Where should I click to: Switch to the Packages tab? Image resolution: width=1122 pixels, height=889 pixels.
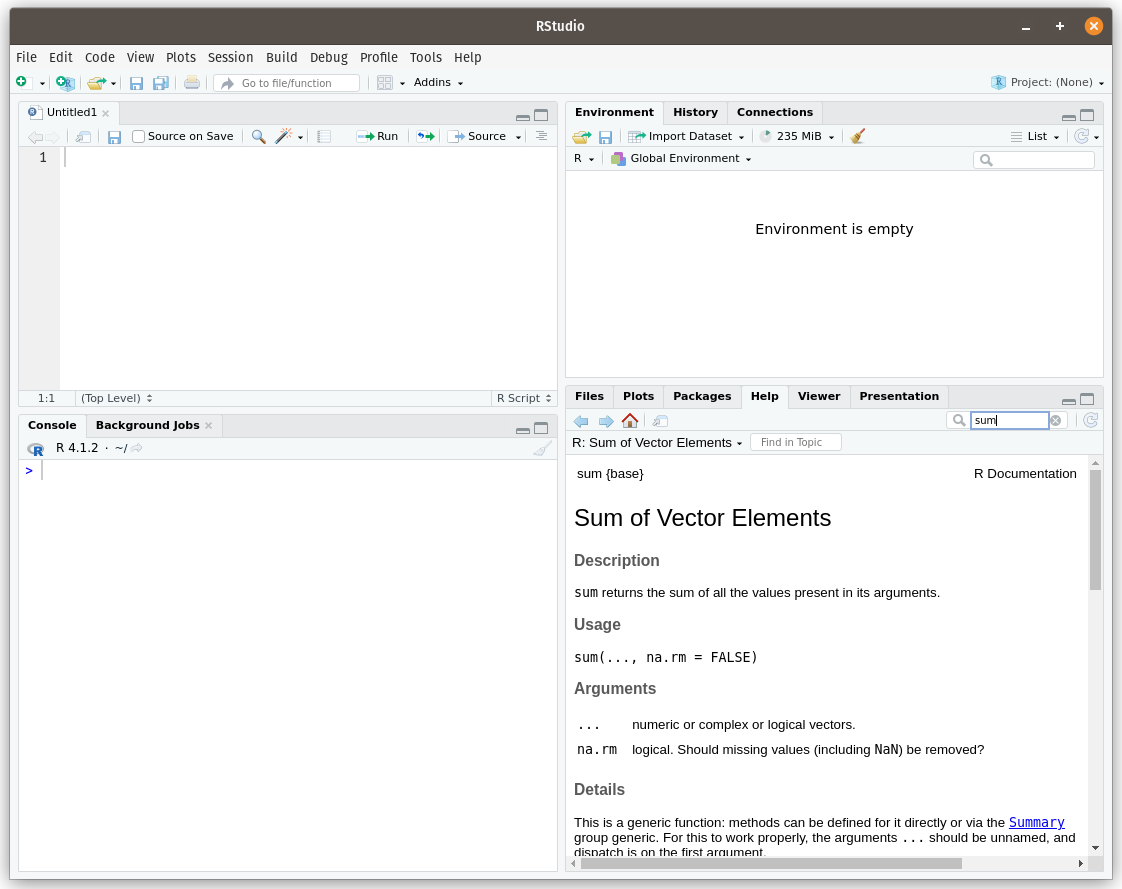(702, 397)
